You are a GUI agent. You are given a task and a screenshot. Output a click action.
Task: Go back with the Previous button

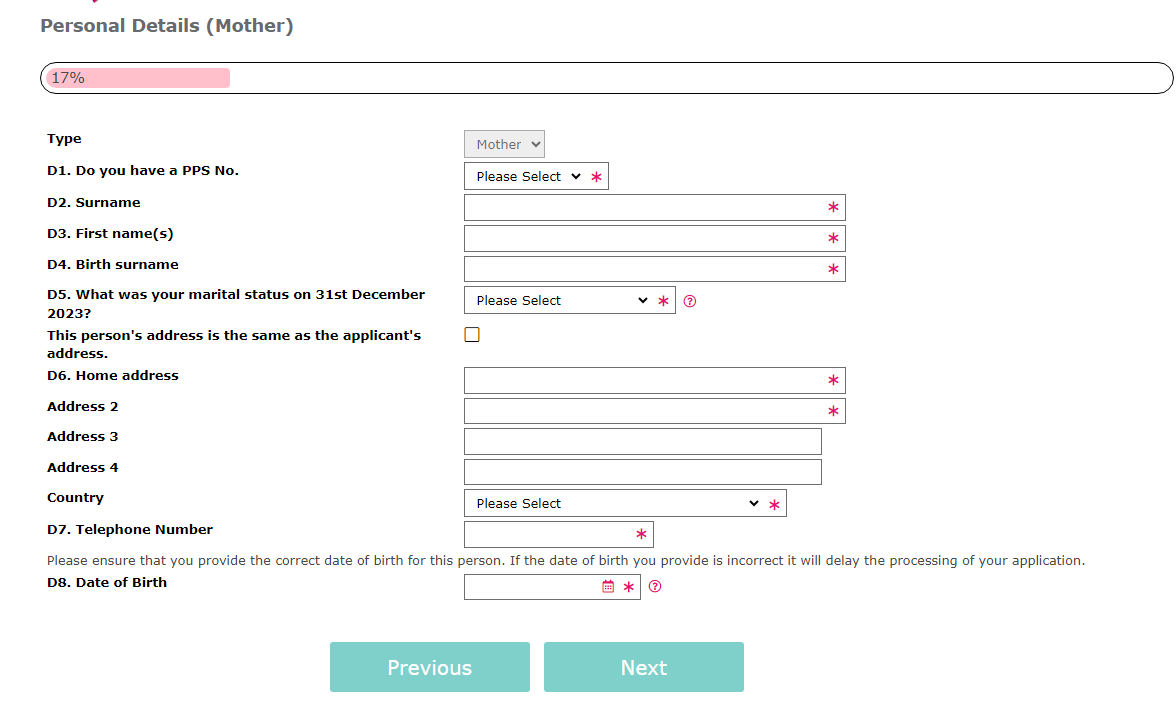pos(430,667)
